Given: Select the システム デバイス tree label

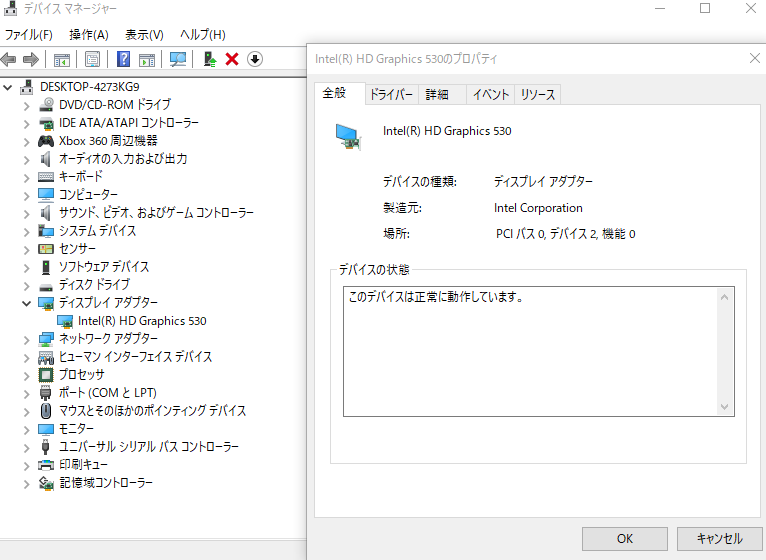Looking at the screenshot, I should point(97,231).
